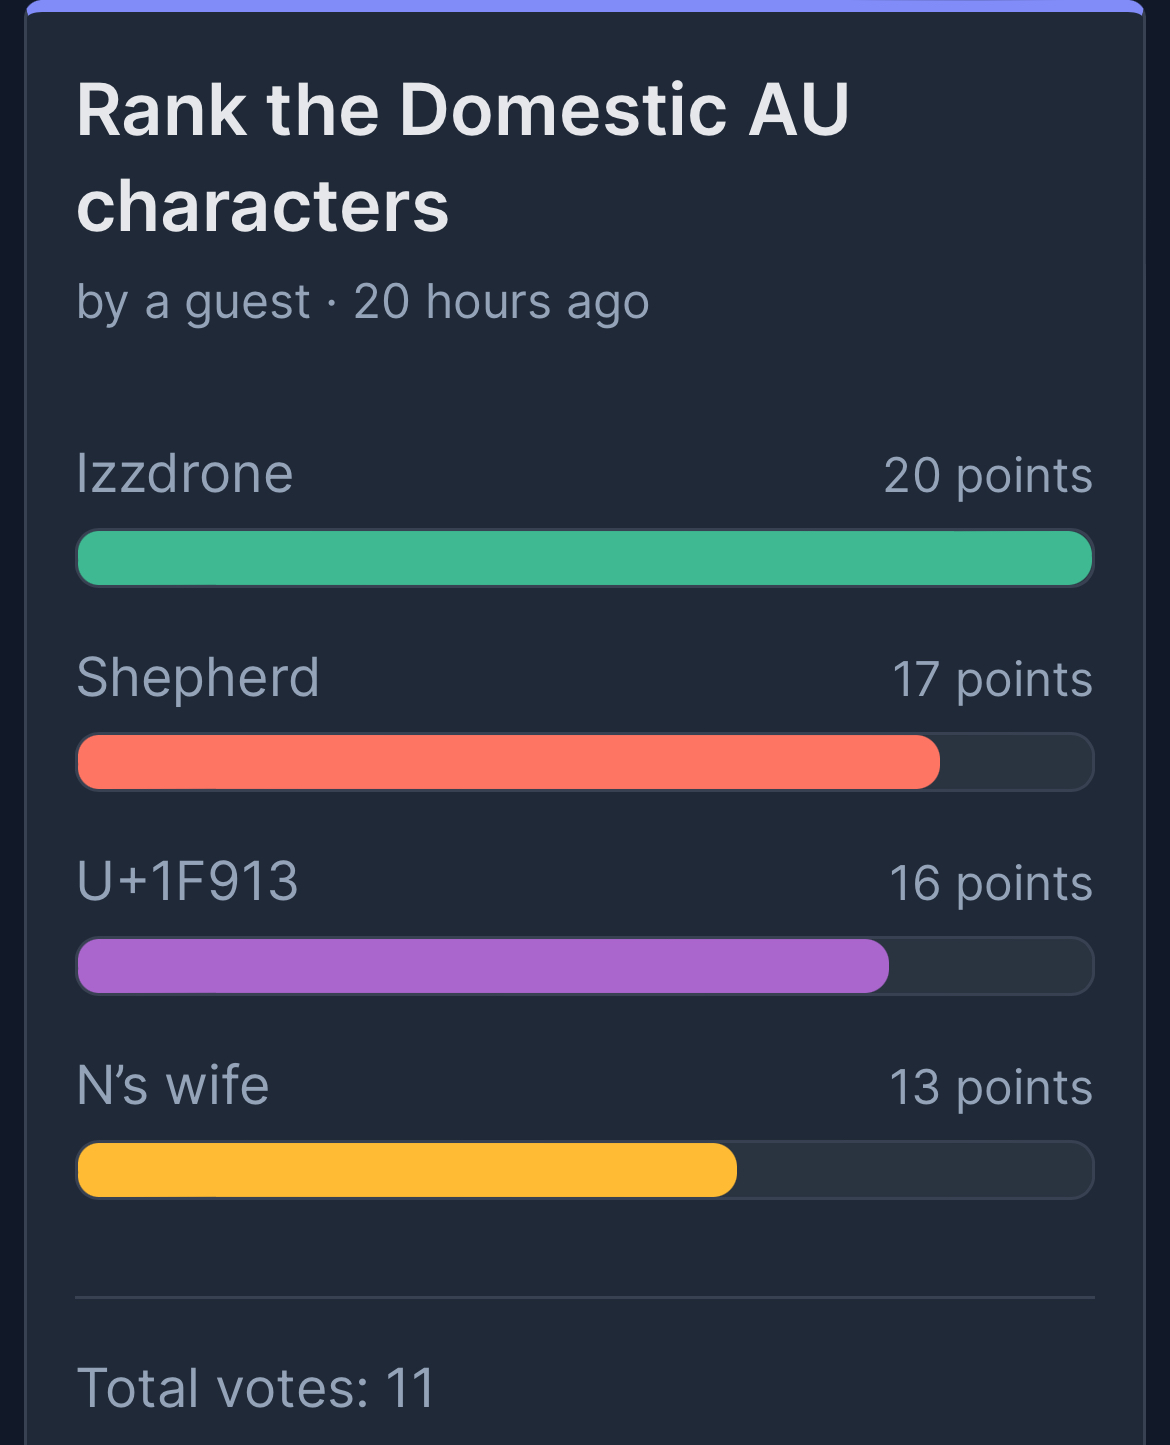Click the "by a guest" author text
1170x1445 pixels.
pos(193,302)
